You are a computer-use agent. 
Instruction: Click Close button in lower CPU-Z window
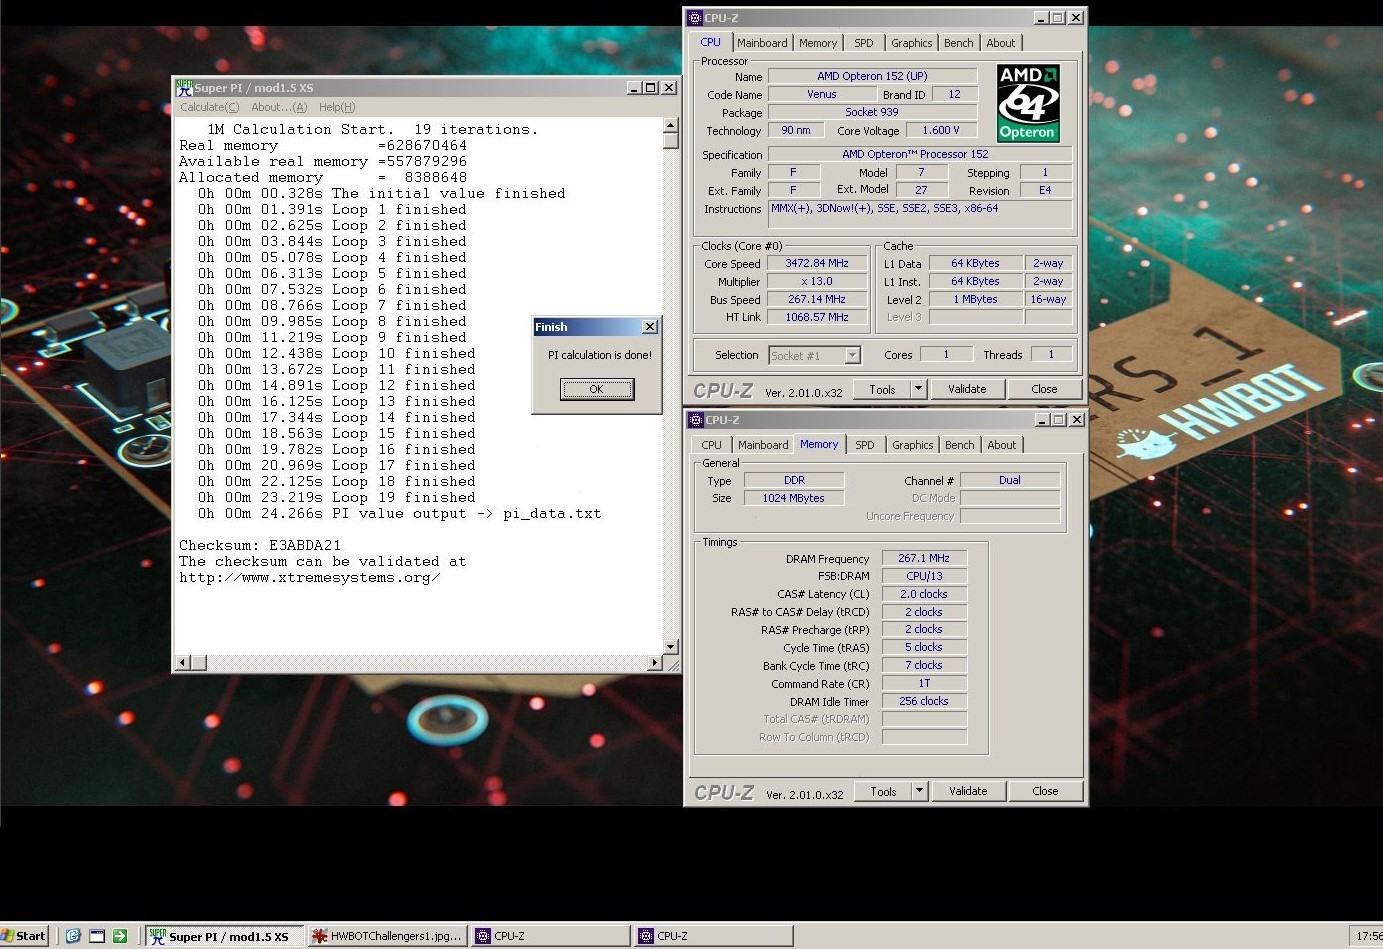pyautogui.click(x=1045, y=791)
